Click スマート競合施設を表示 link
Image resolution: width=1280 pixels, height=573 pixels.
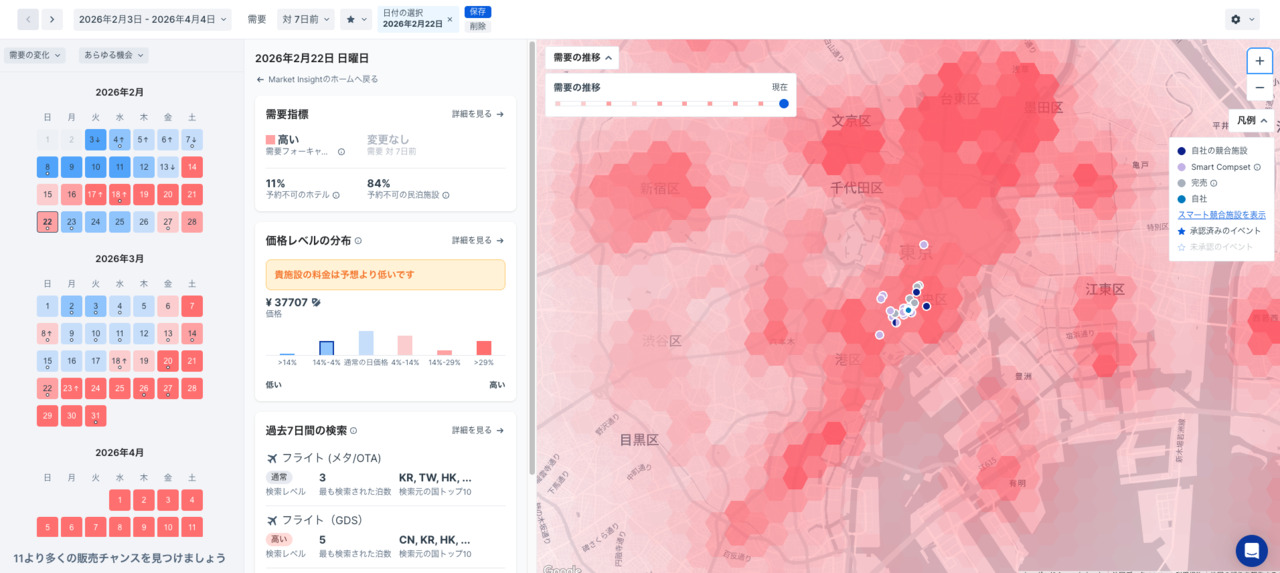(1222, 215)
